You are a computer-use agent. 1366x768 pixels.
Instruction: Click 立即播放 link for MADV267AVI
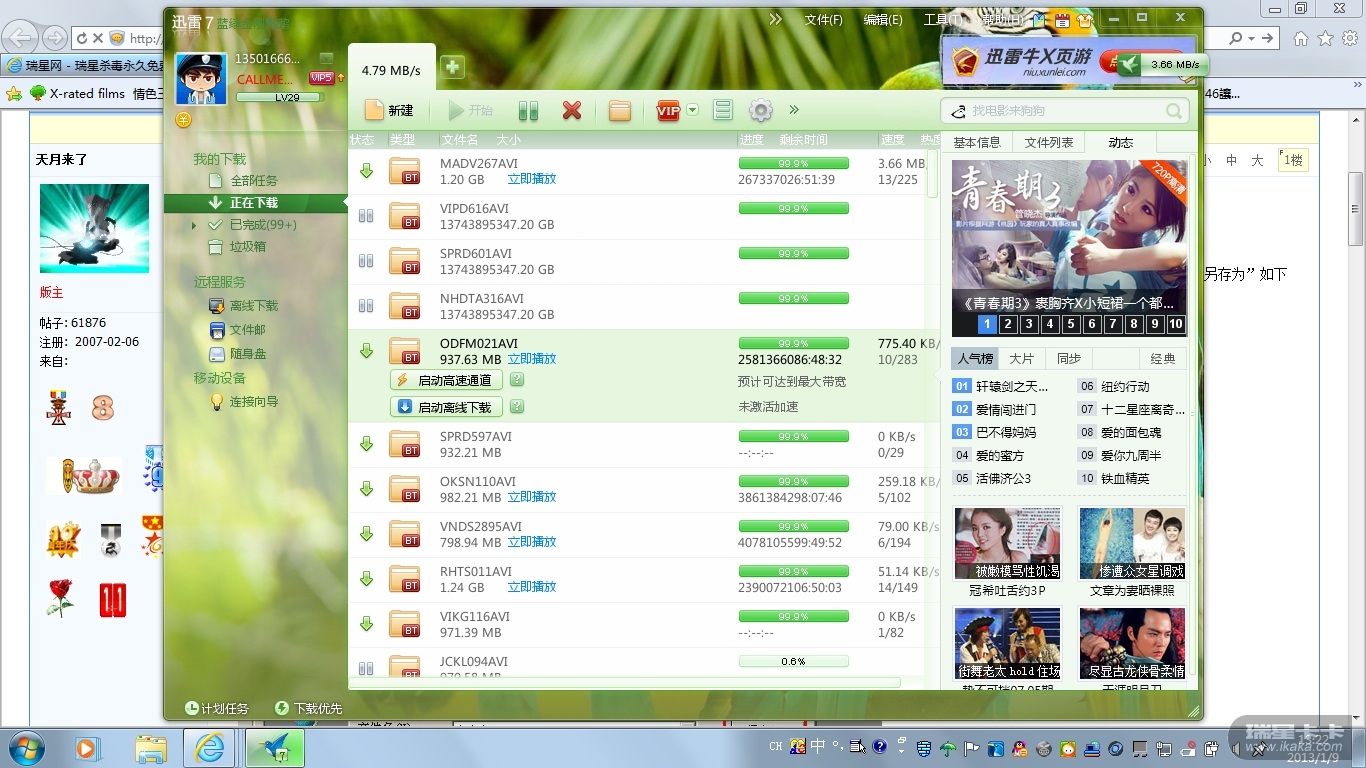pos(532,179)
